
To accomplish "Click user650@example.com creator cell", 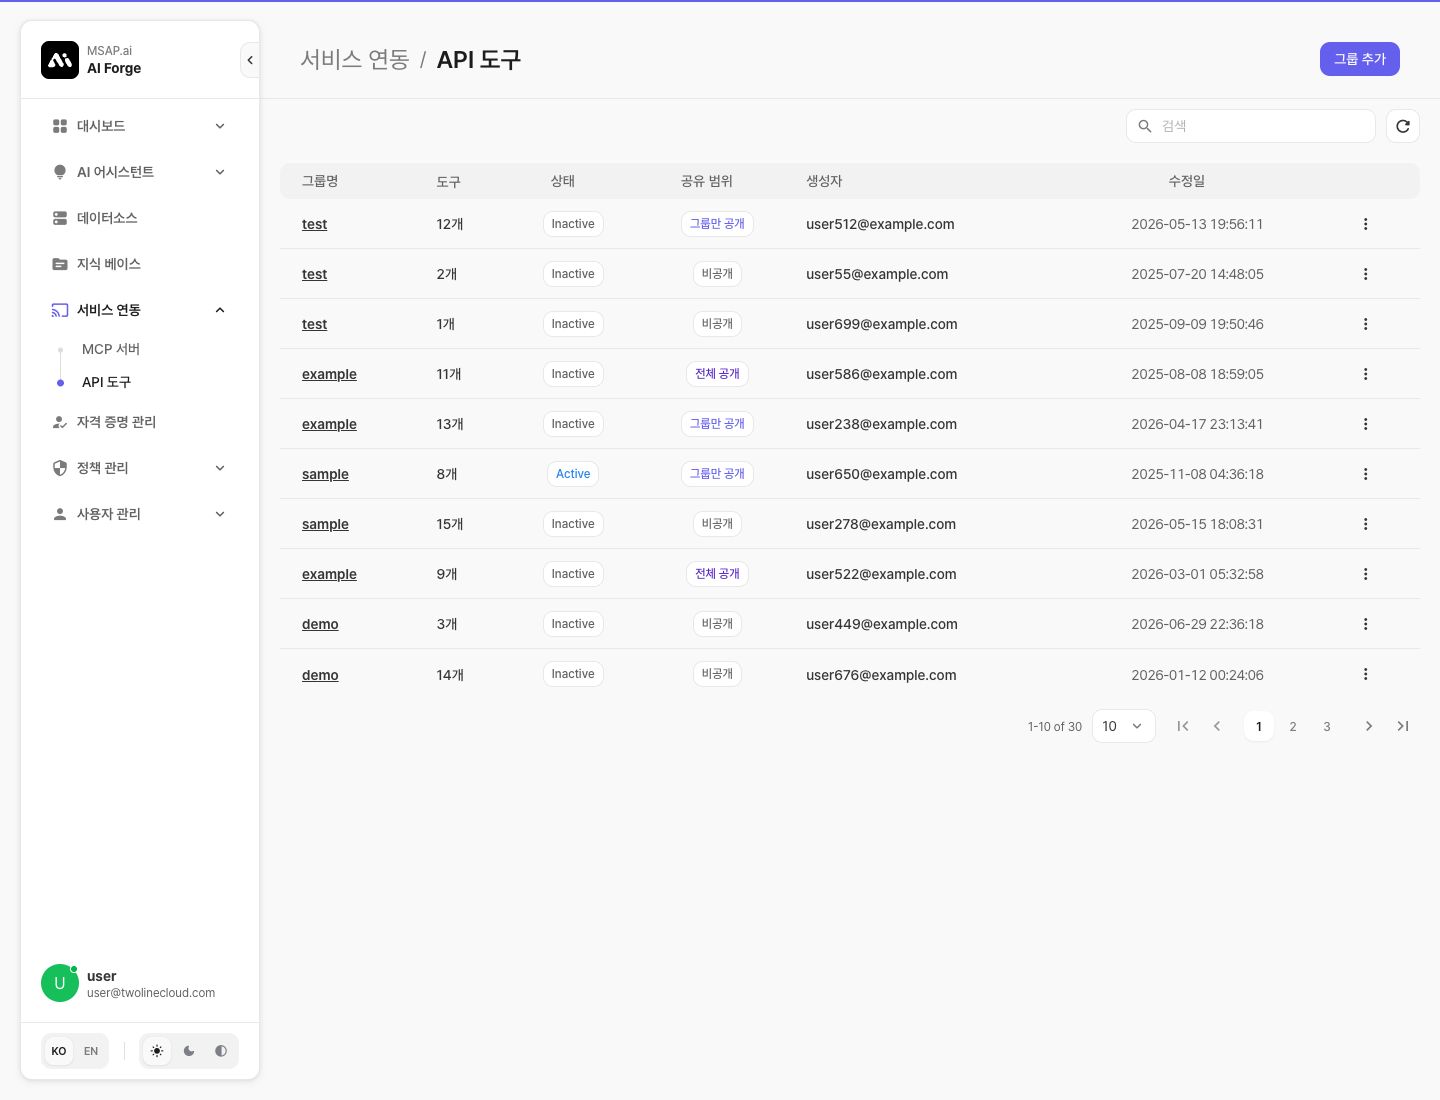I will [x=881, y=474].
